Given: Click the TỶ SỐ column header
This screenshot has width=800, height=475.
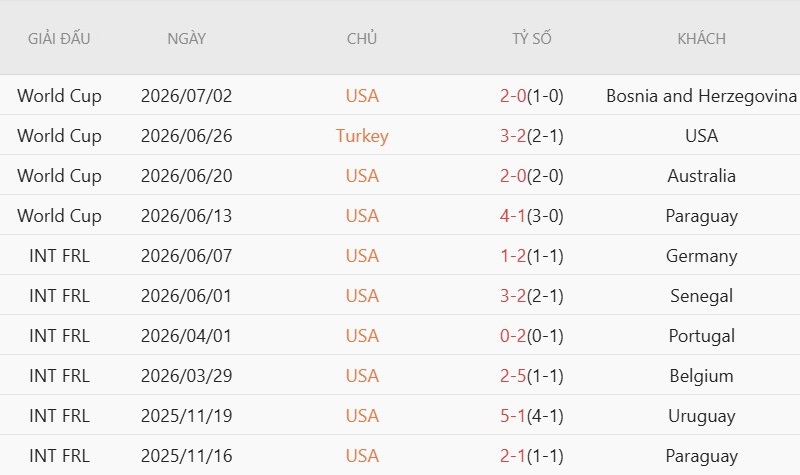Looking at the screenshot, I should click(532, 38).
